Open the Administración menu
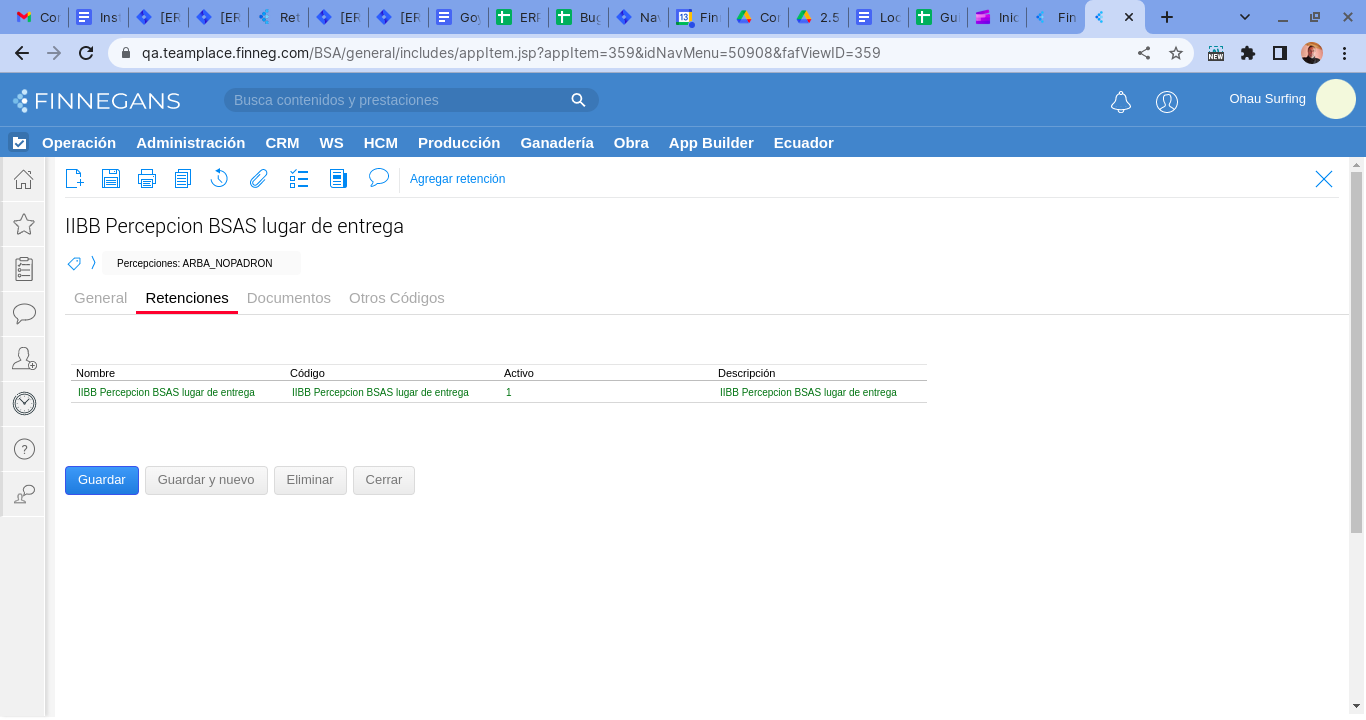 (190, 143)
